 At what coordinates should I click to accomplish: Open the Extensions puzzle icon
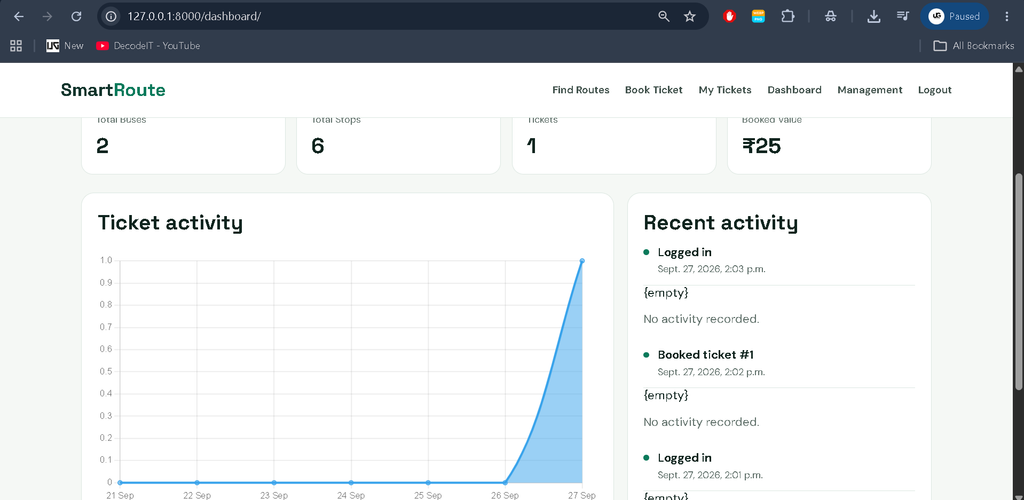coord(788,16)
